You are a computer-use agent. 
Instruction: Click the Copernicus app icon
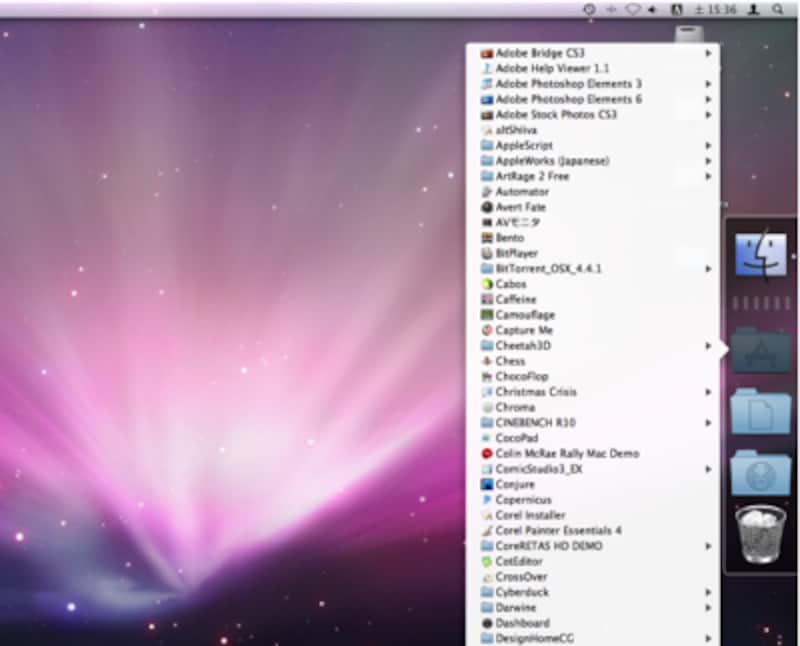487,500
